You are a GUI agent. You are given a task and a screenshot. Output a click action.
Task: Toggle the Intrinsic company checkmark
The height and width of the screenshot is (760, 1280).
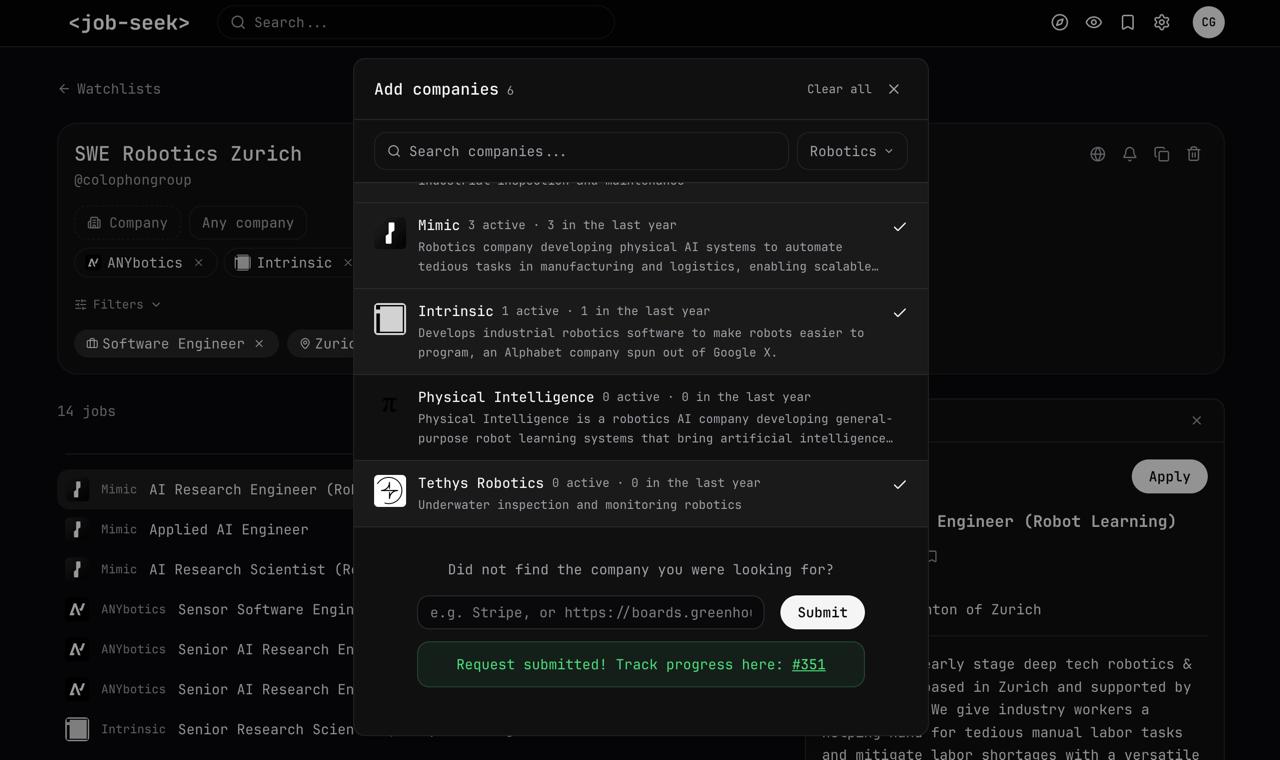coord(900,313)
